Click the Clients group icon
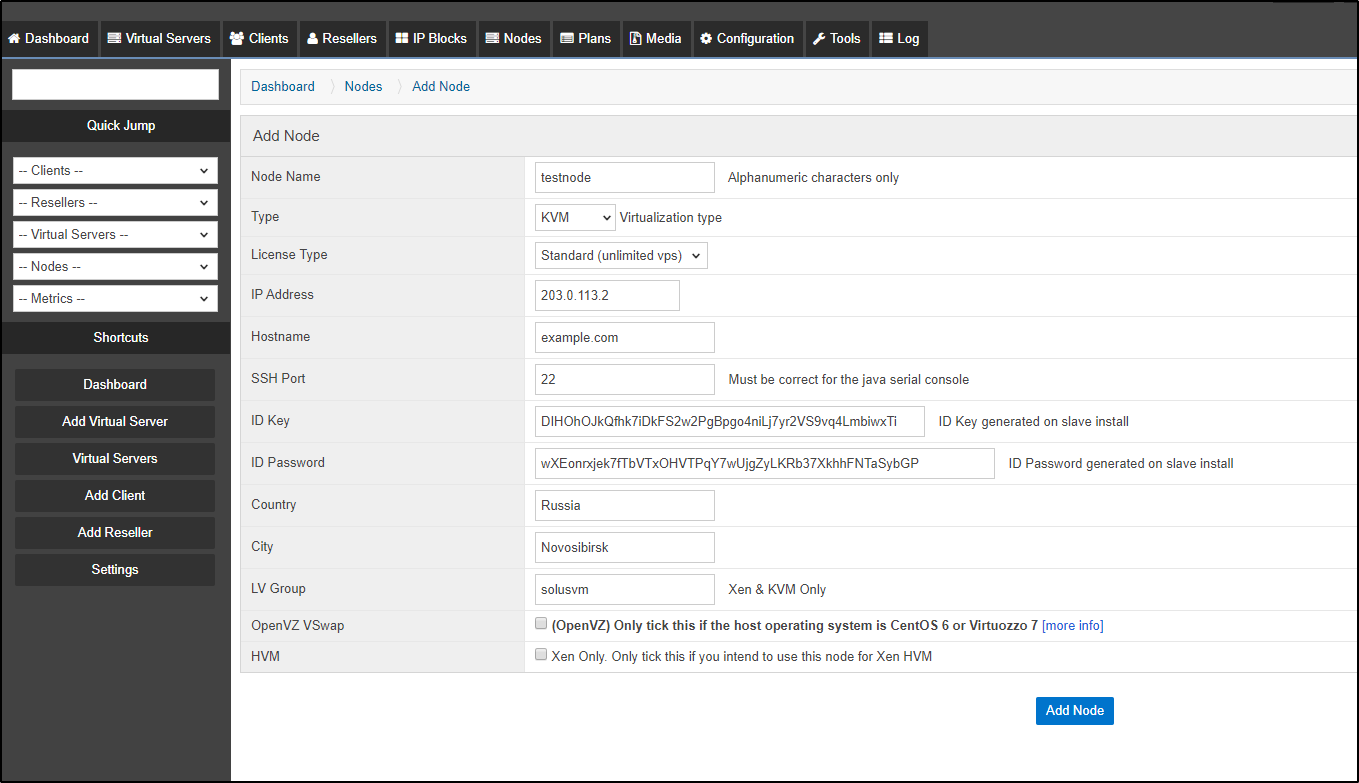 [x=237, y=39]
